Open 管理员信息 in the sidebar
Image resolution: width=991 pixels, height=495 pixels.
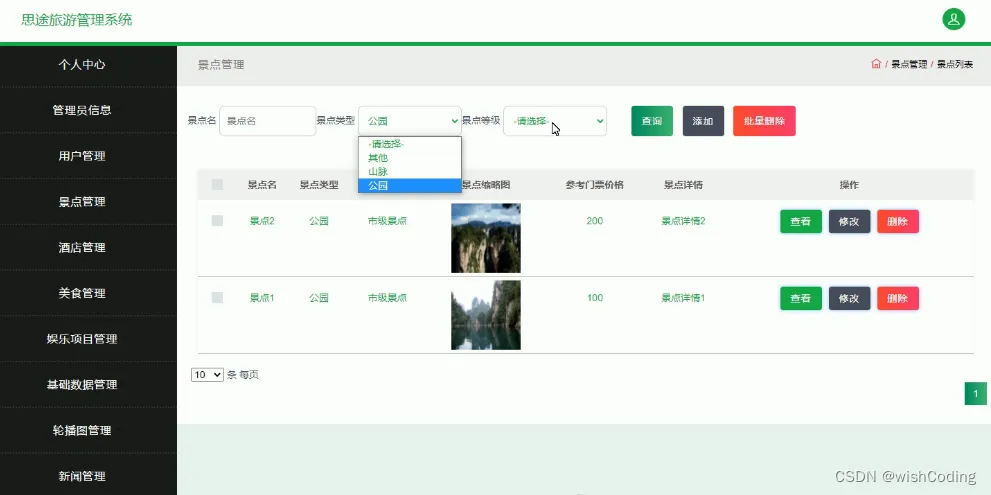(82, 110)
